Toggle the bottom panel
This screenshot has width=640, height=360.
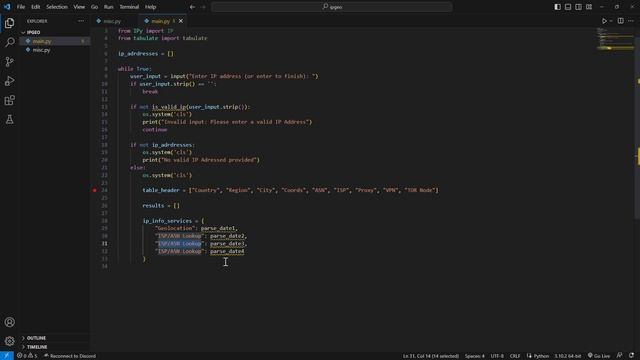pyautogui.click(x=568, y=7)
